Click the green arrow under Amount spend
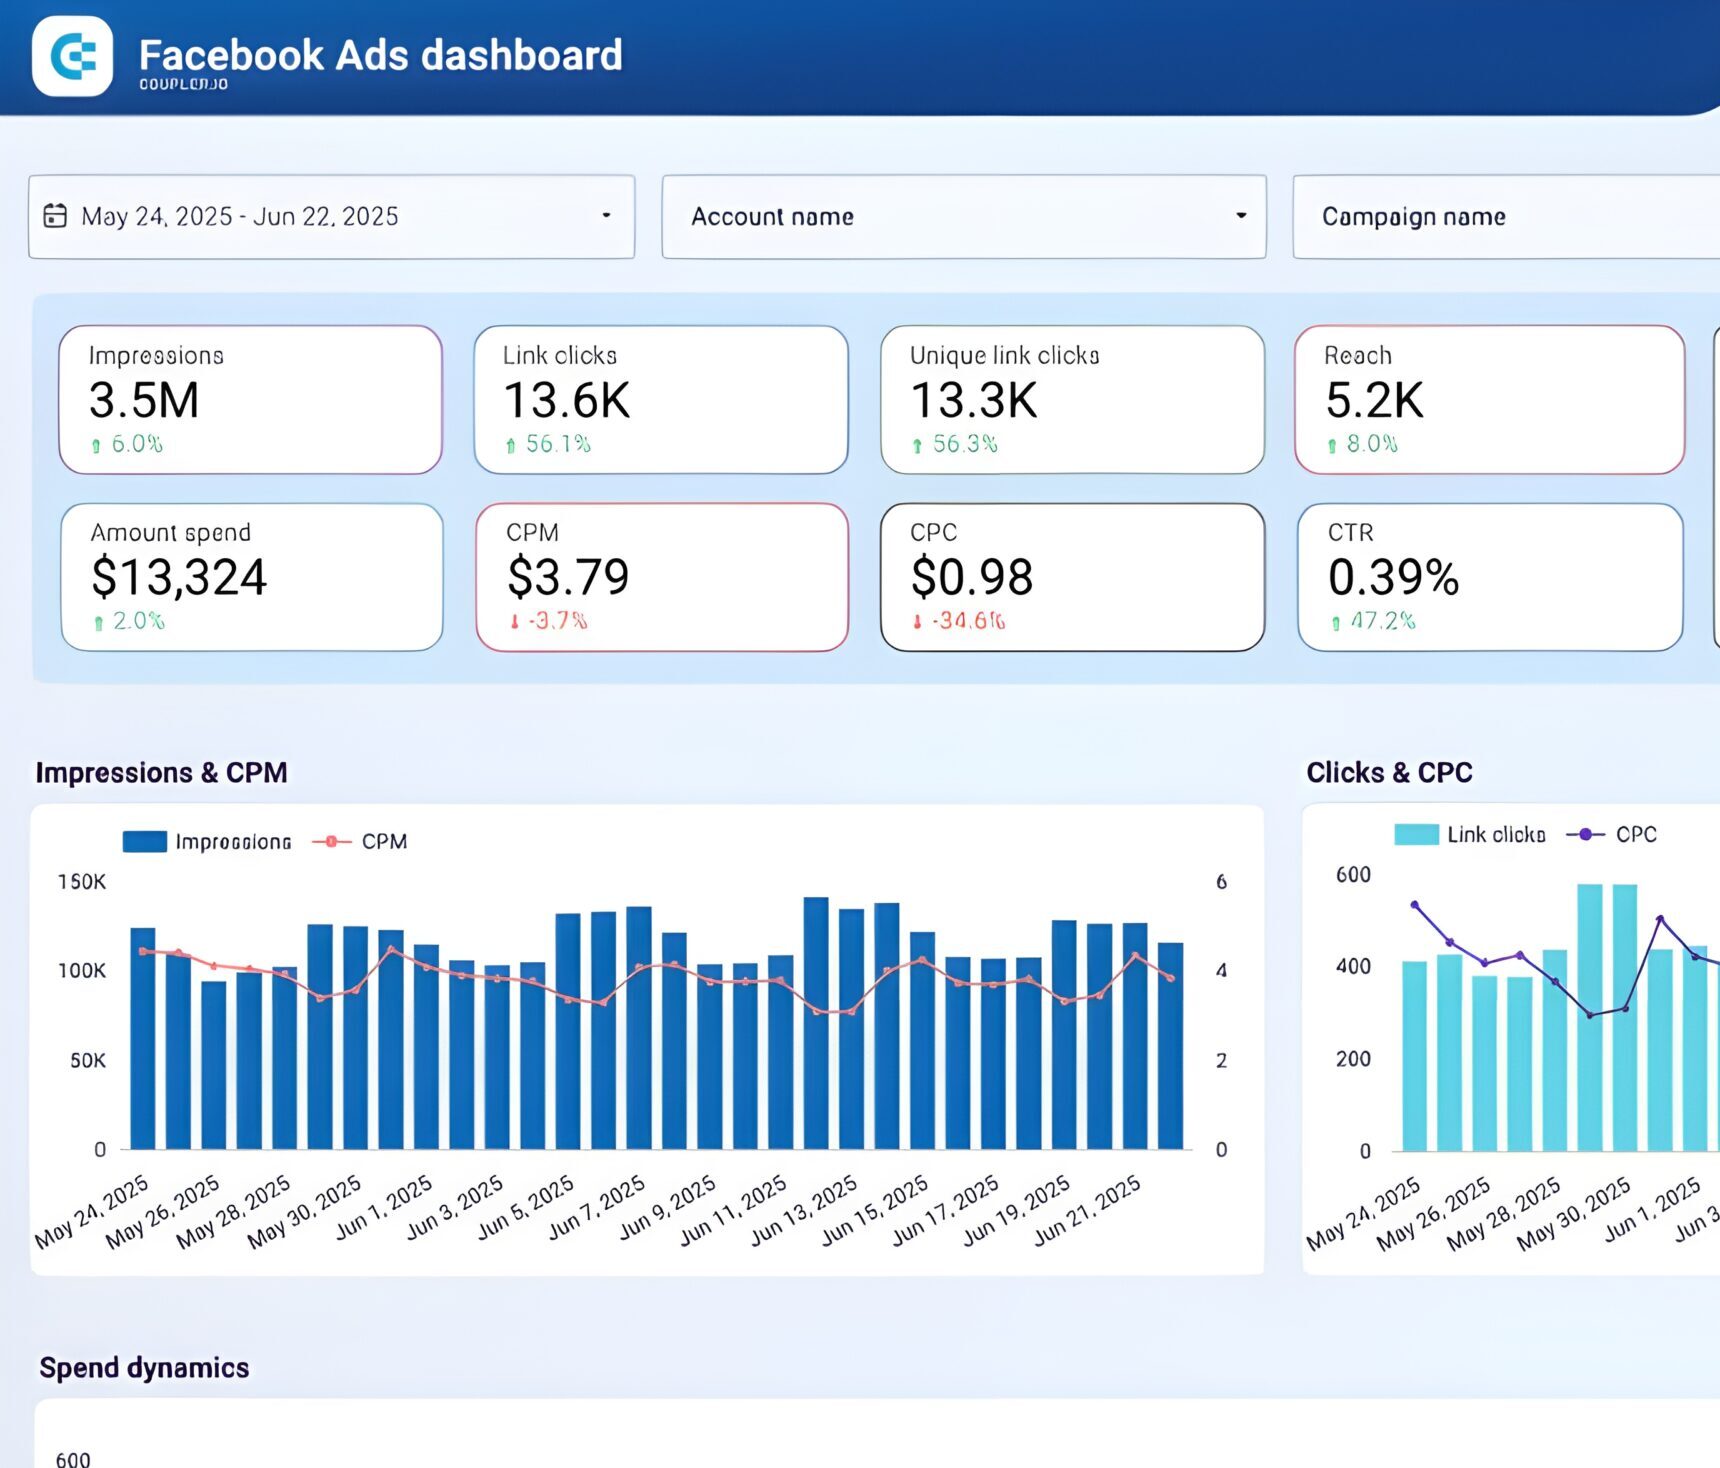Screen dimensions: 1720x1468 coord(98,623)
